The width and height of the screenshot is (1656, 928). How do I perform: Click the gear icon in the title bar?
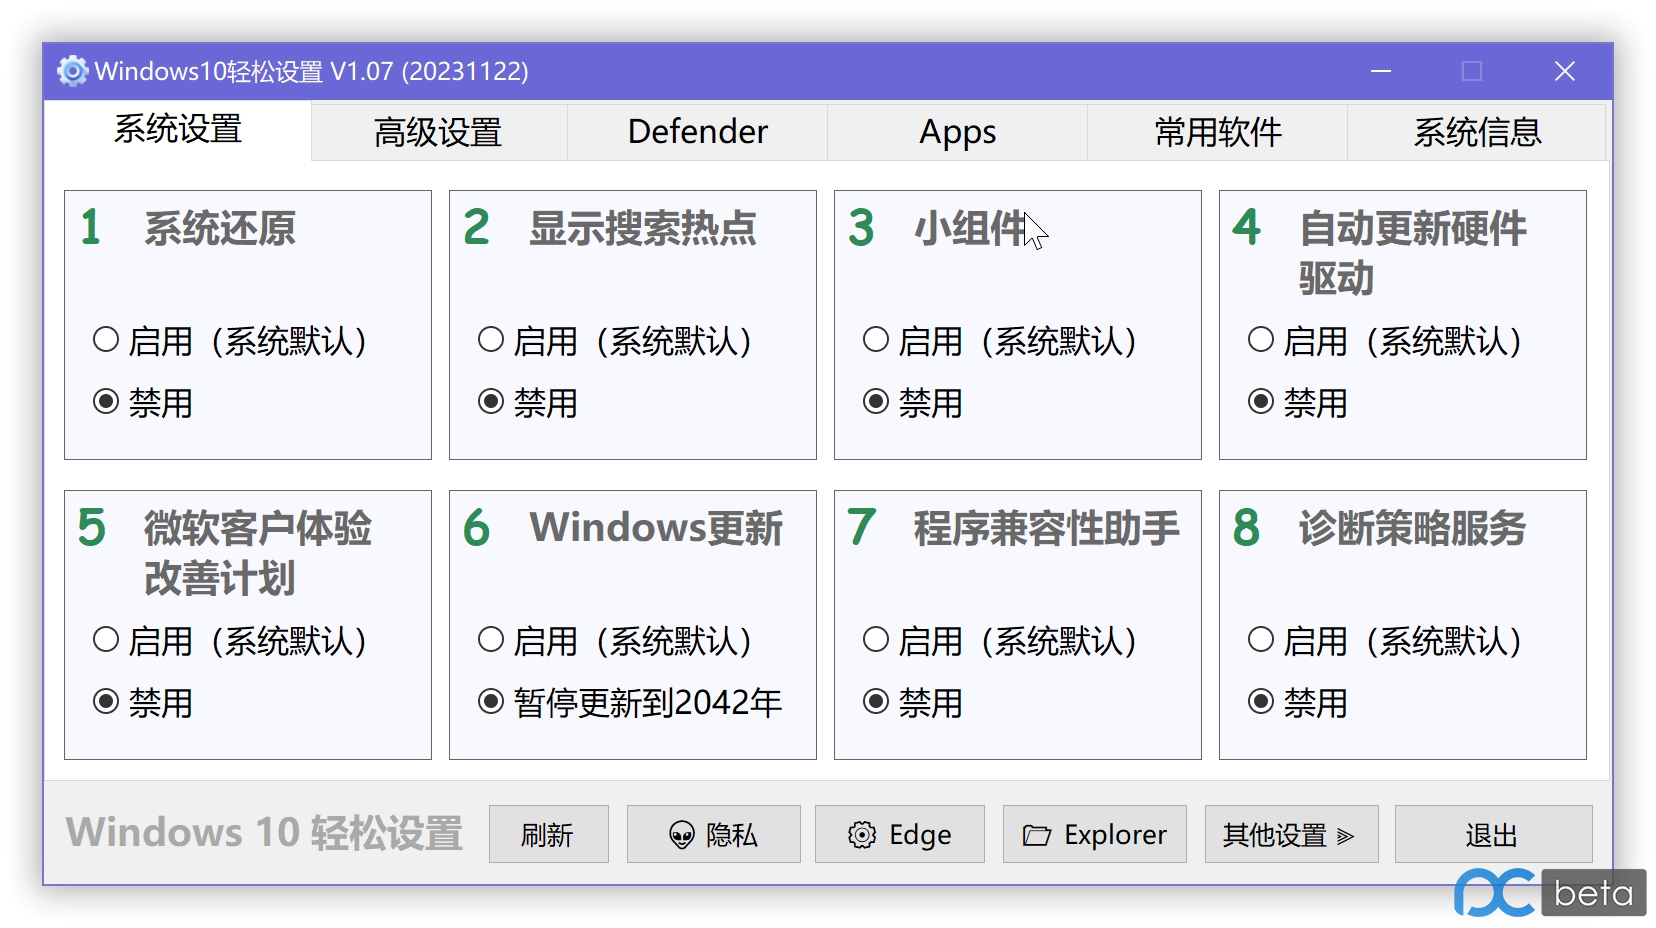pyautogui.click(x=71, y=71)
